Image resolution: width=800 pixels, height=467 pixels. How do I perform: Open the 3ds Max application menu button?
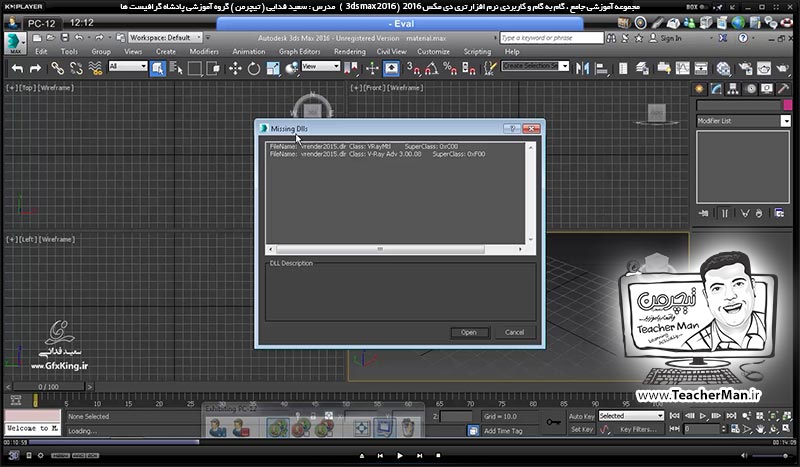point(15,43)
